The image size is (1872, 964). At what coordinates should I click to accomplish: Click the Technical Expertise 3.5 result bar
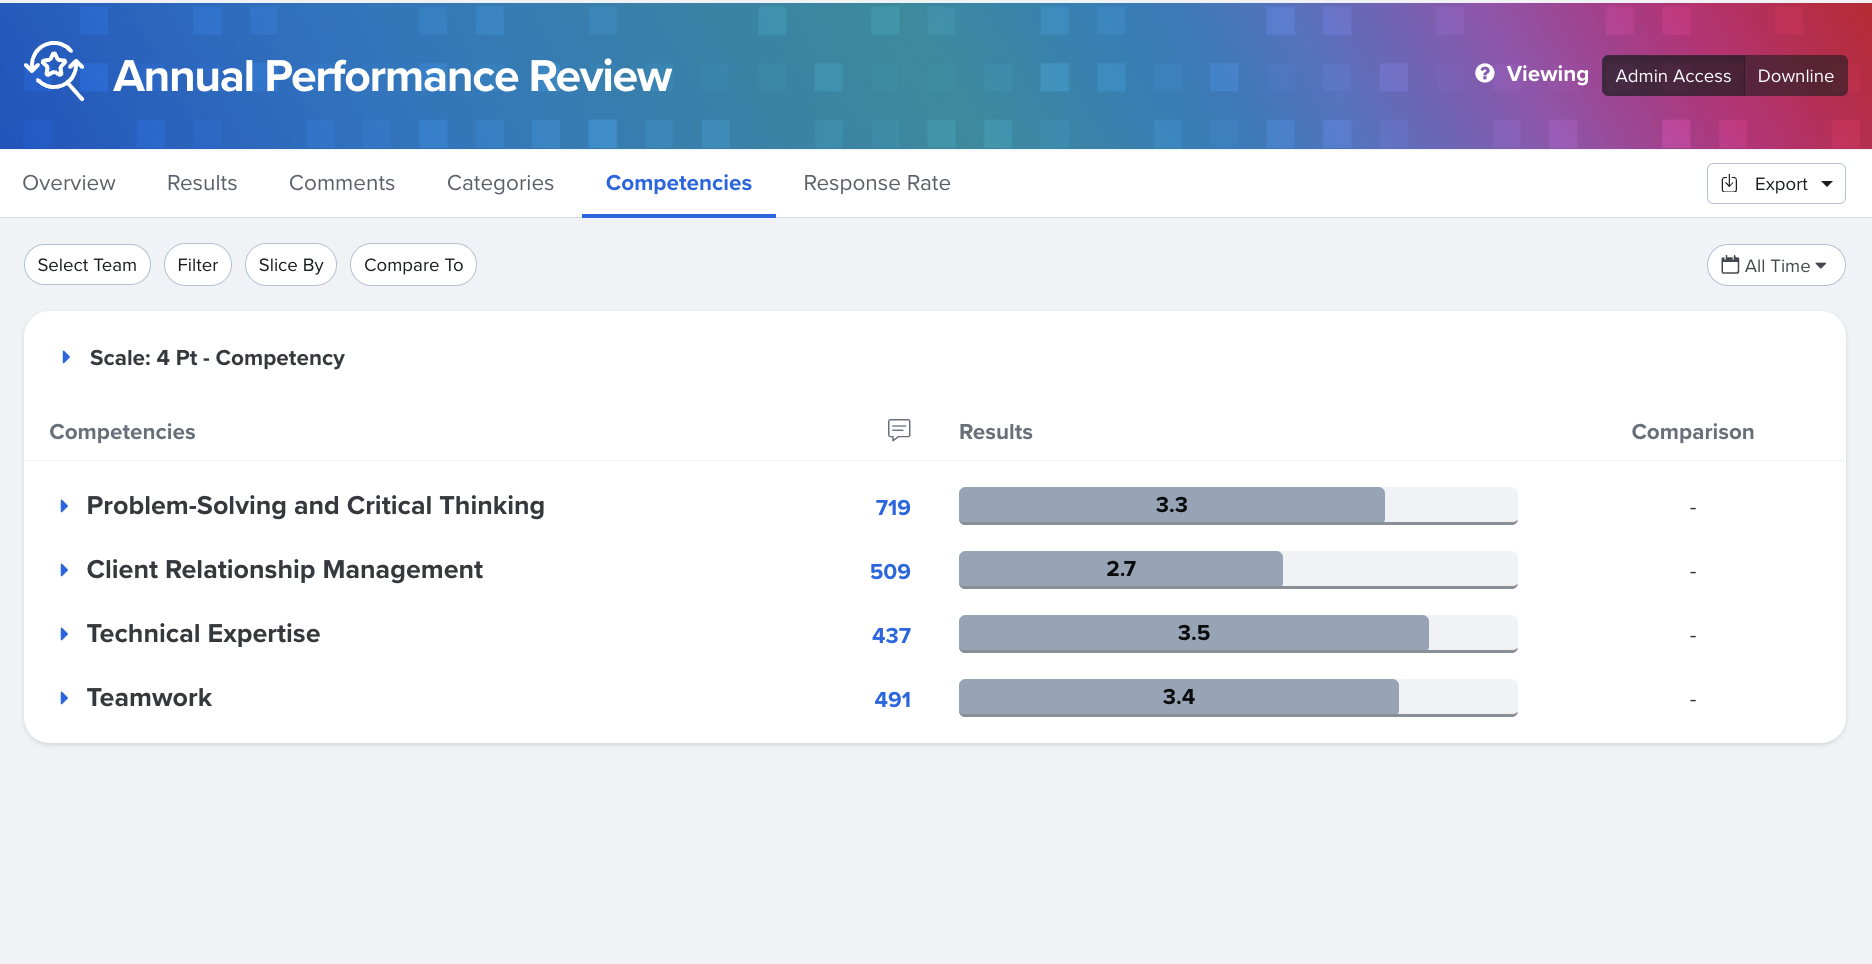tap(1193, 634)
